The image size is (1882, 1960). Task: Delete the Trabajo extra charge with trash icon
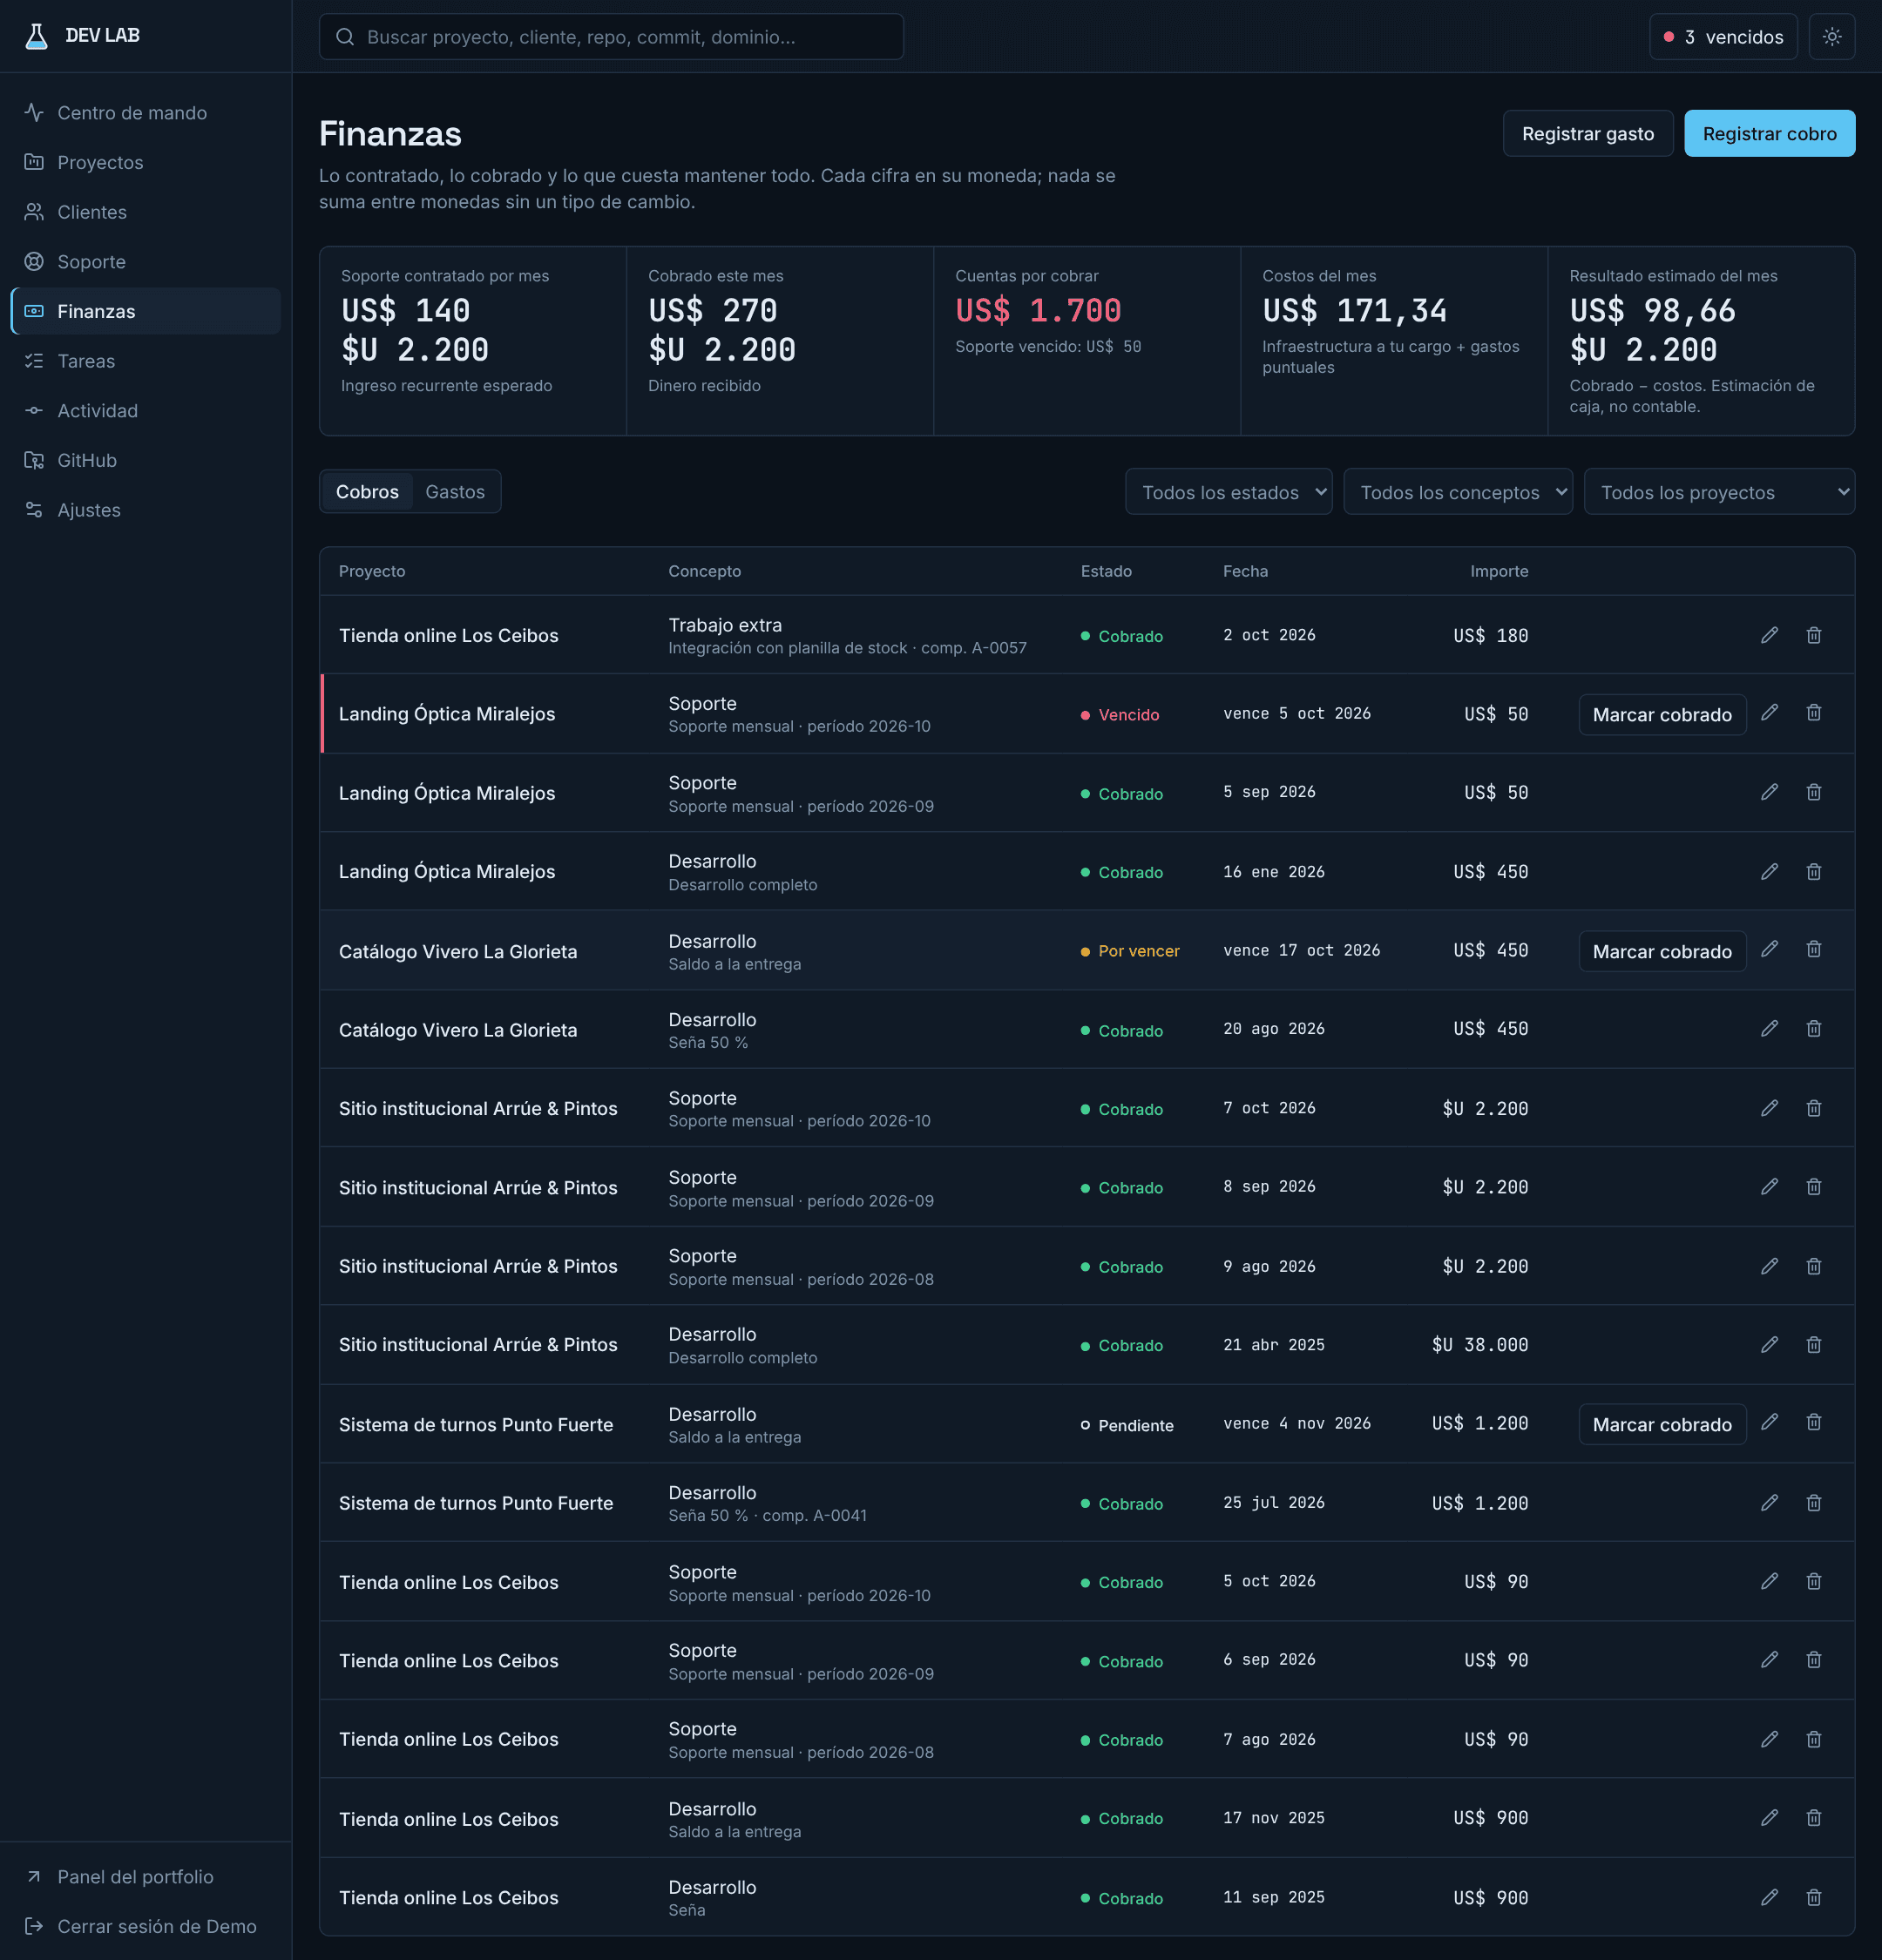[x=1813, y=635]
